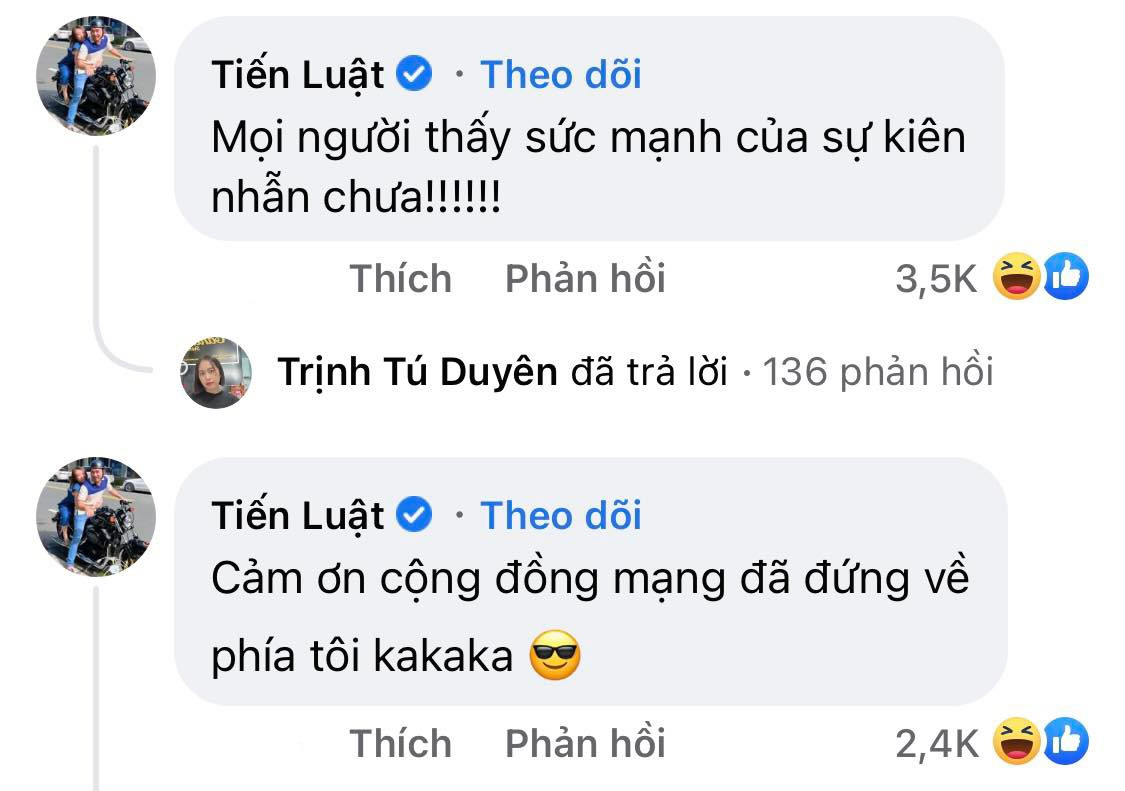Open Tiến Luật's avatar on second comment

pyautogui.click(x=96, y=517)
